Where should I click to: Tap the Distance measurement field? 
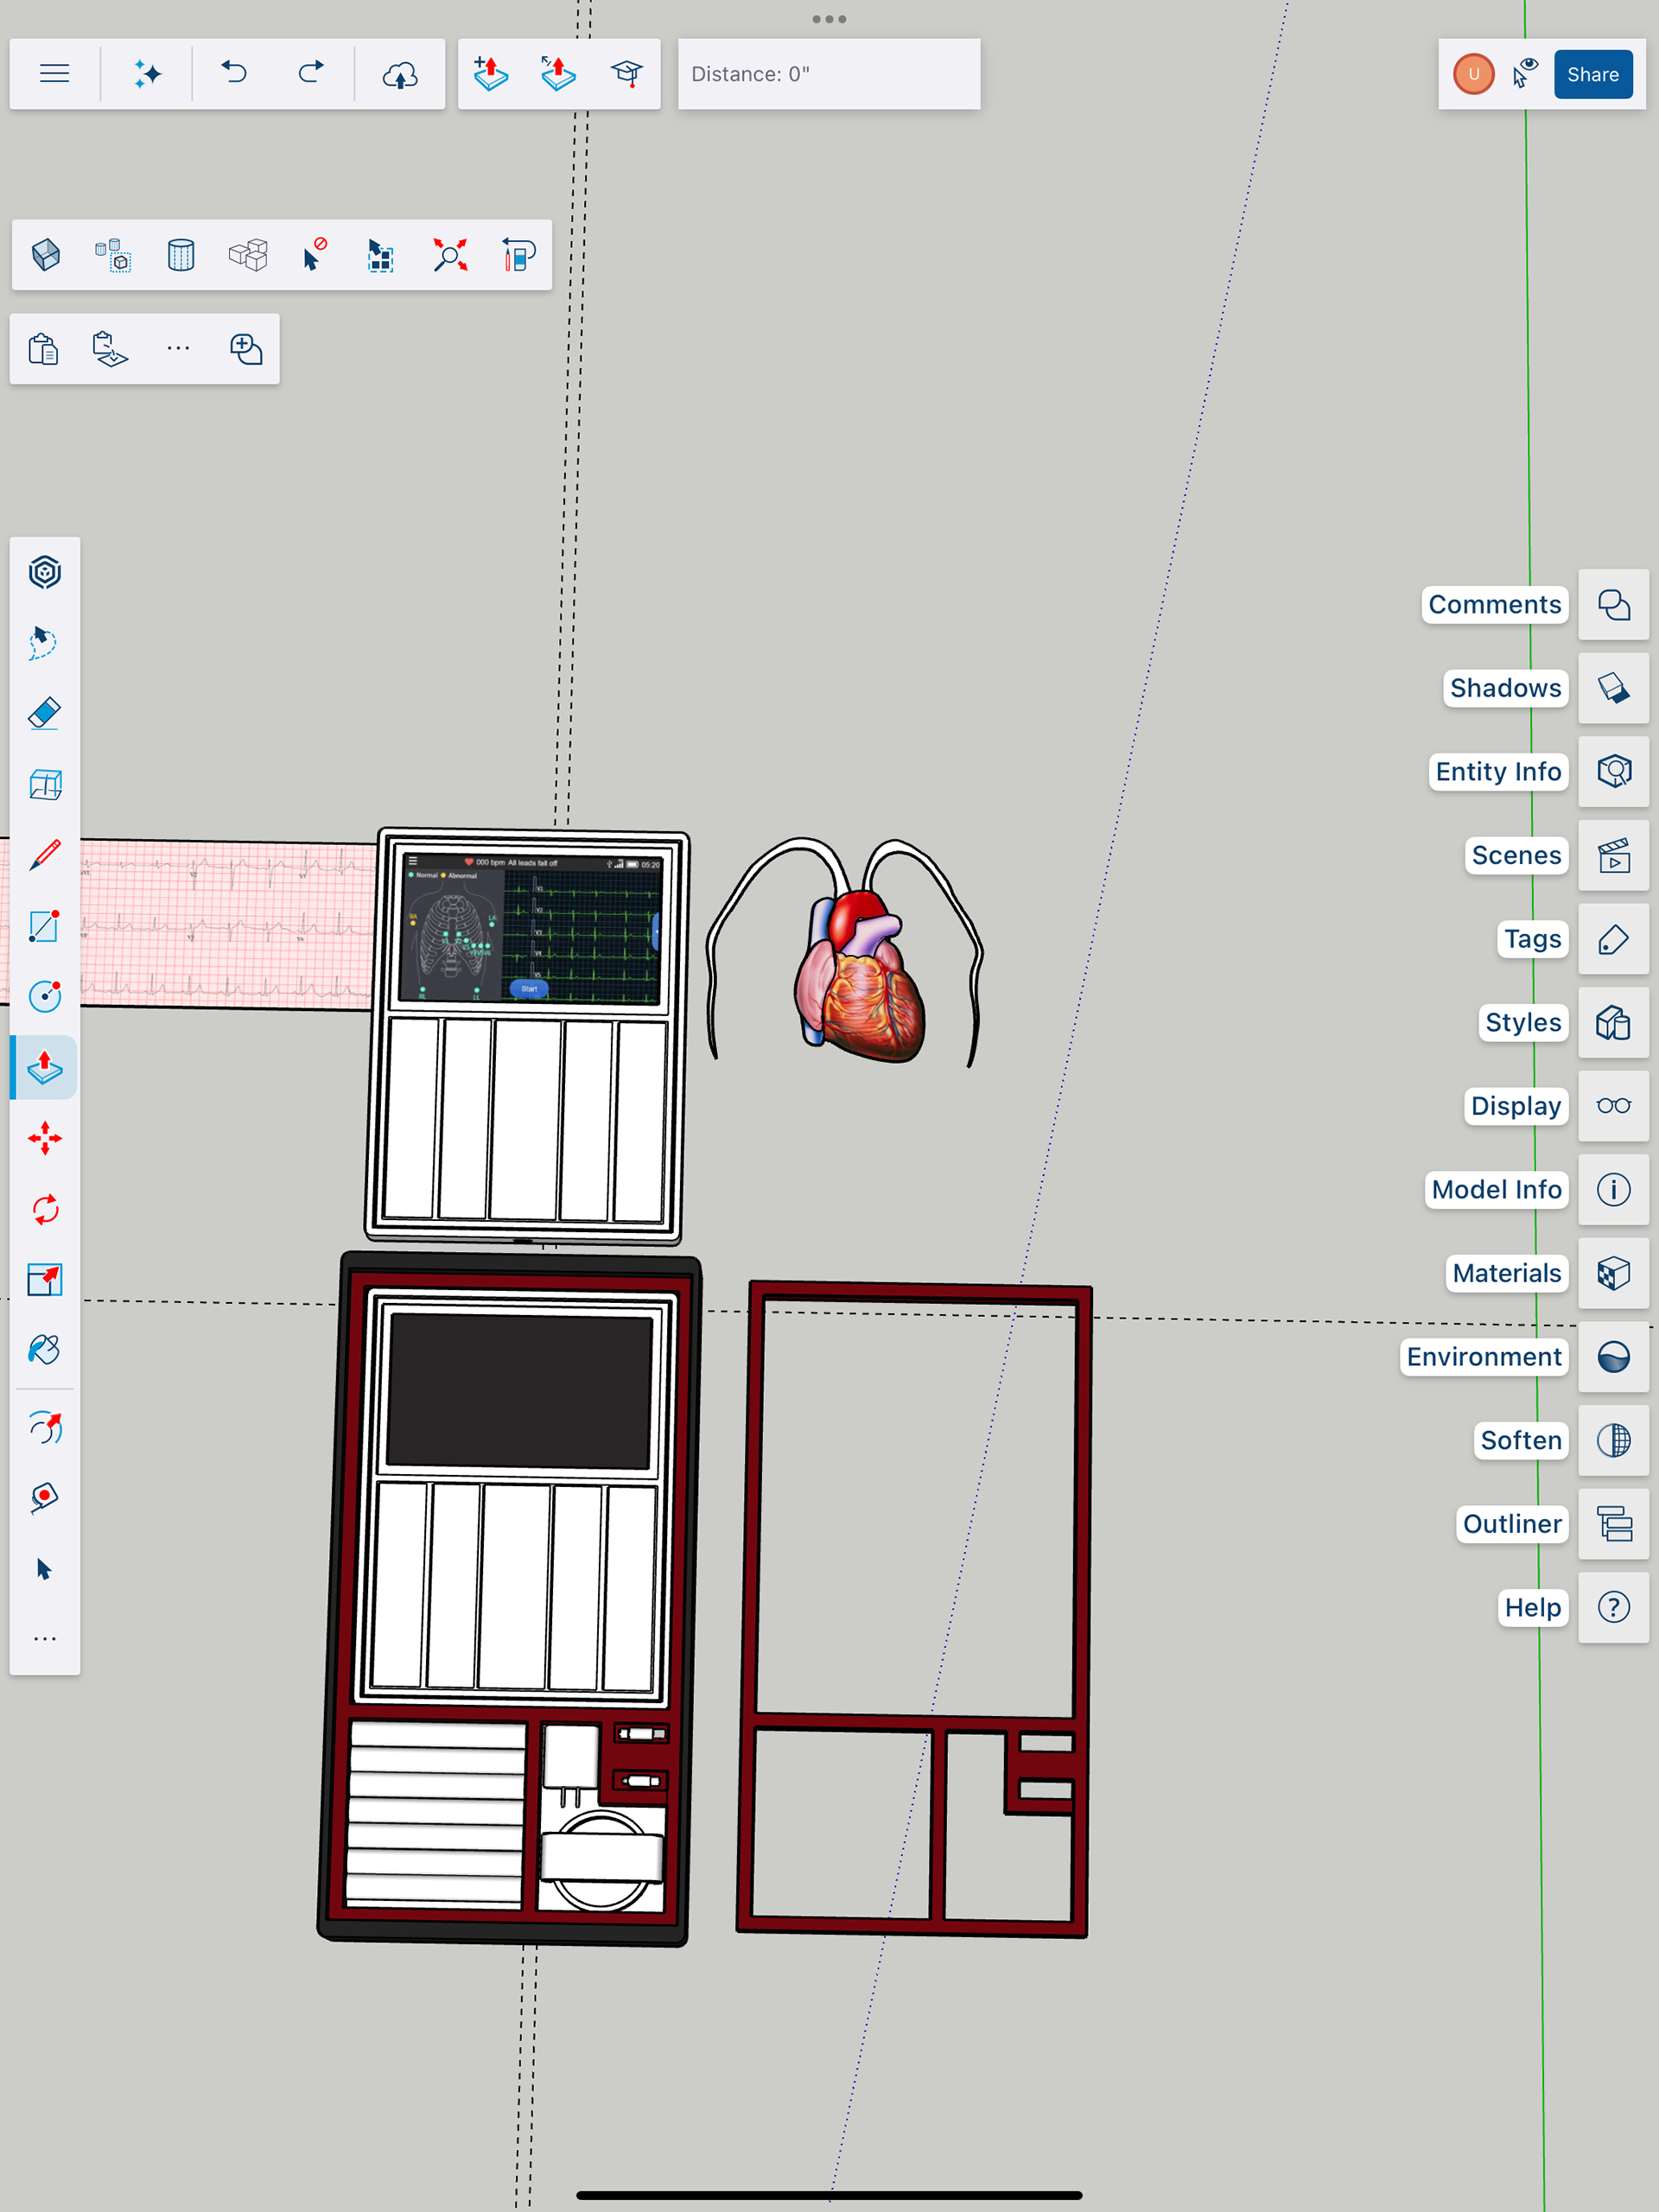(828, 74)
